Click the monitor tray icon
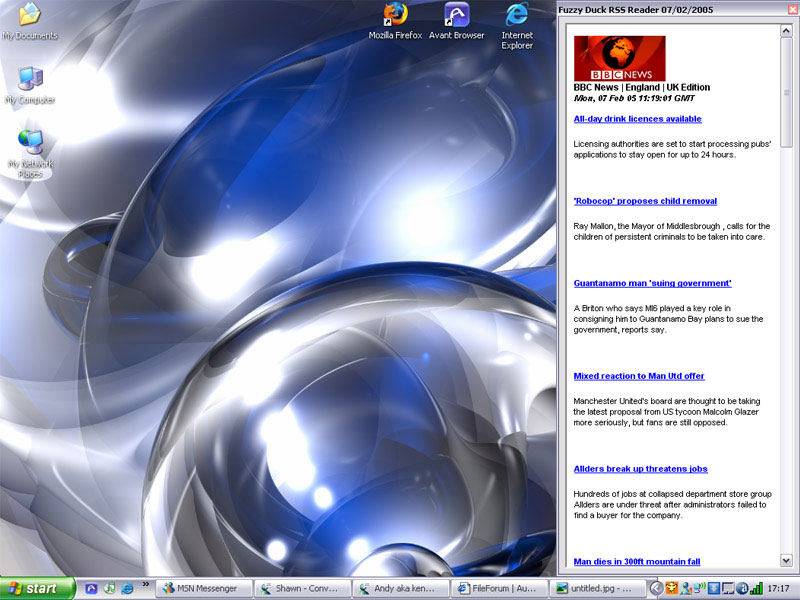 [728, 589]
